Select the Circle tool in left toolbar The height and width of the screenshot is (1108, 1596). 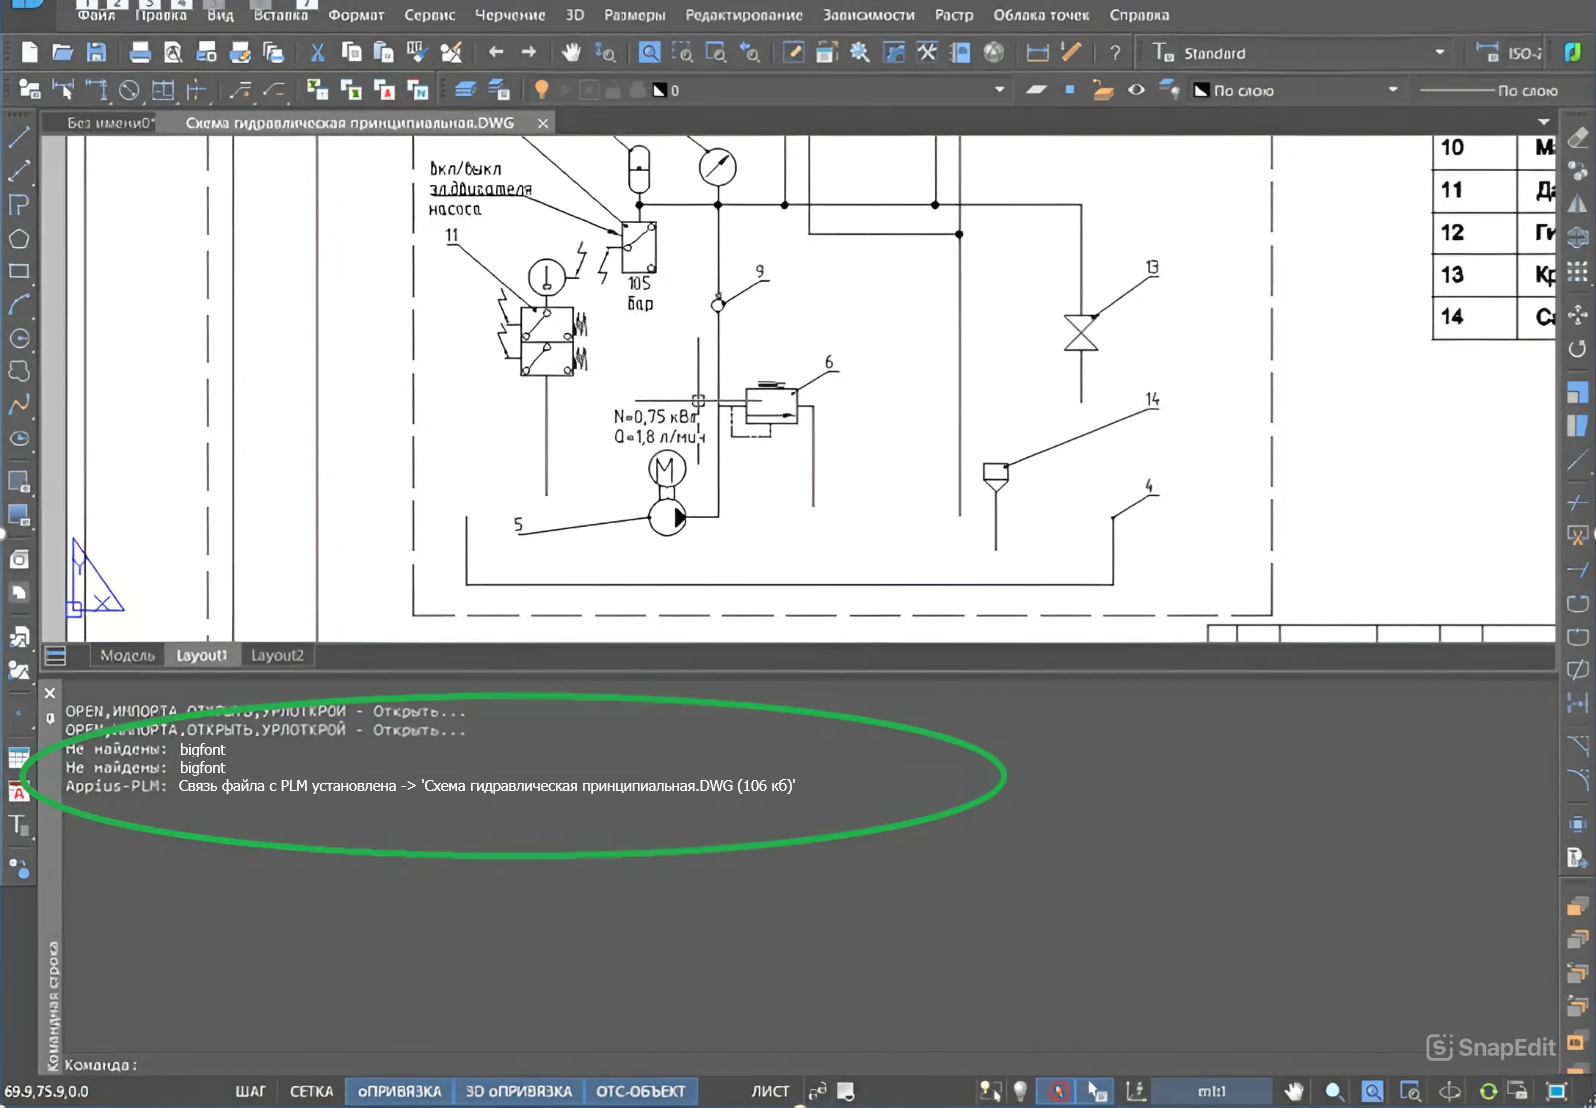[19, 338]
